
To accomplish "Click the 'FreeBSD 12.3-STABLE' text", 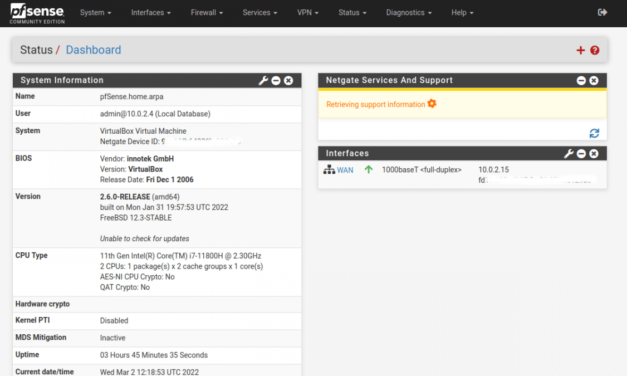I will point(136,218).
